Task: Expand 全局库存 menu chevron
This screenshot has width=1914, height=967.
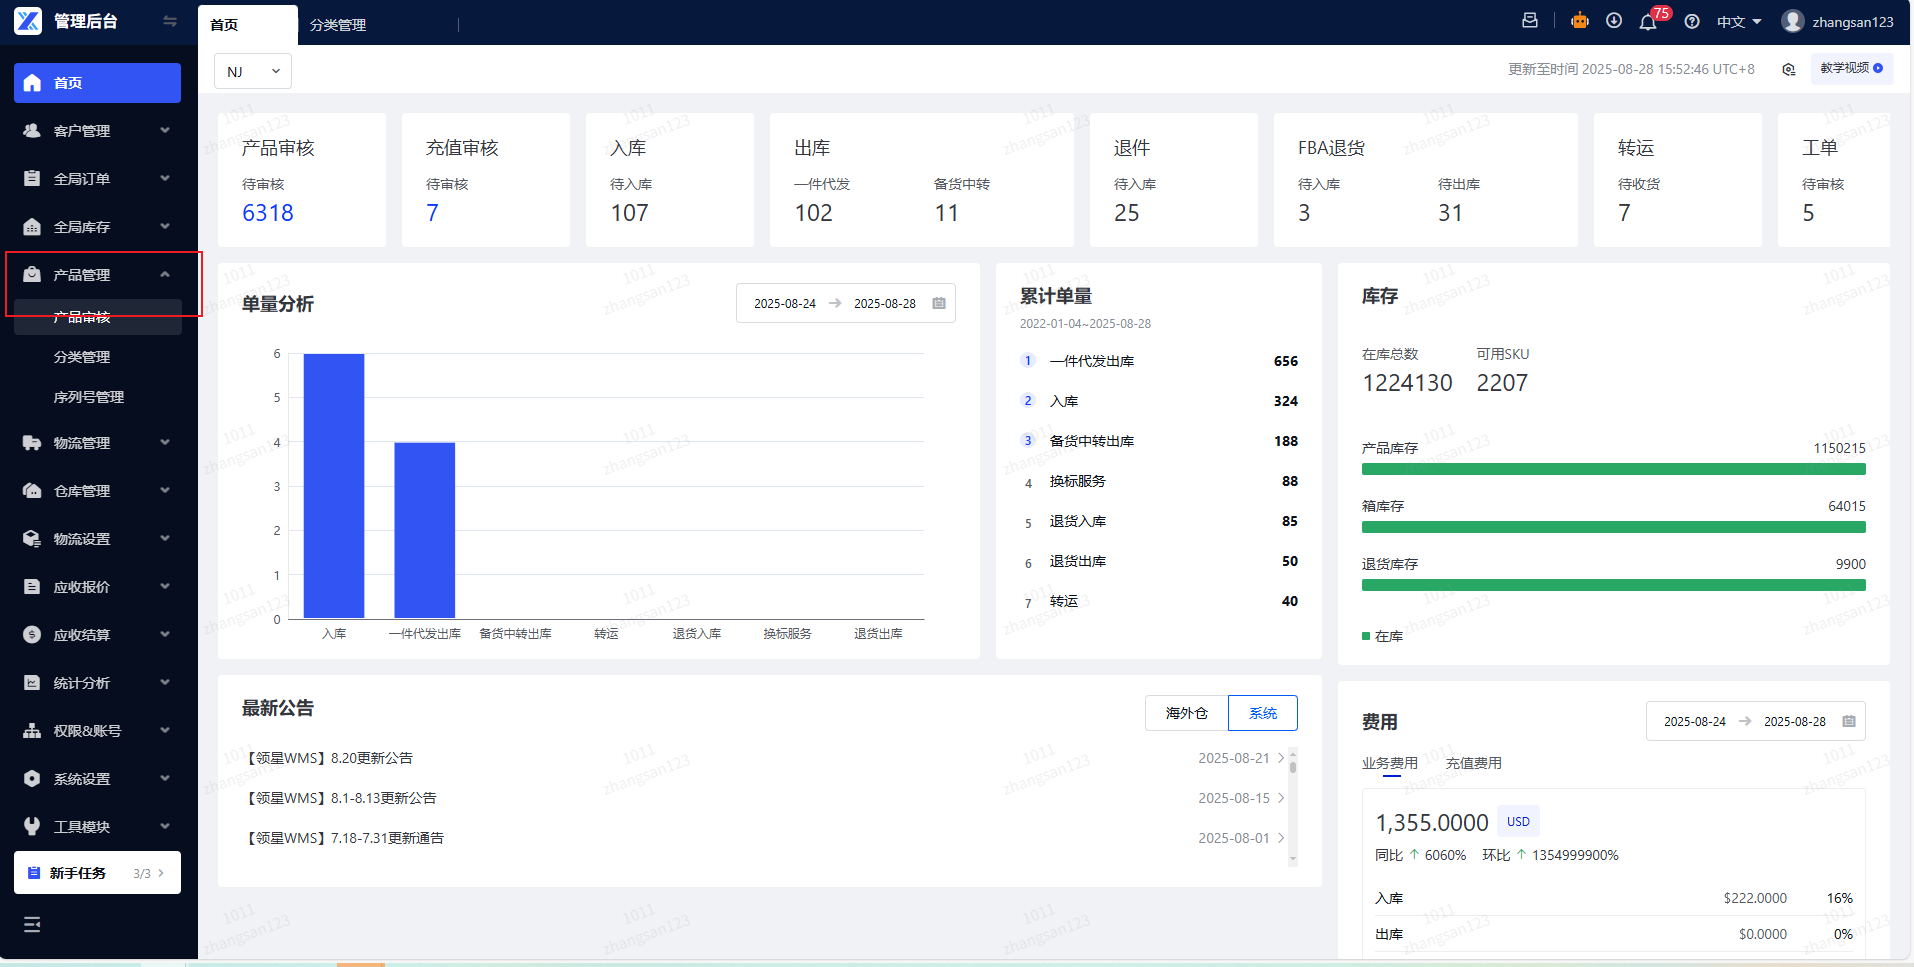Action: [x=165, y=226]
